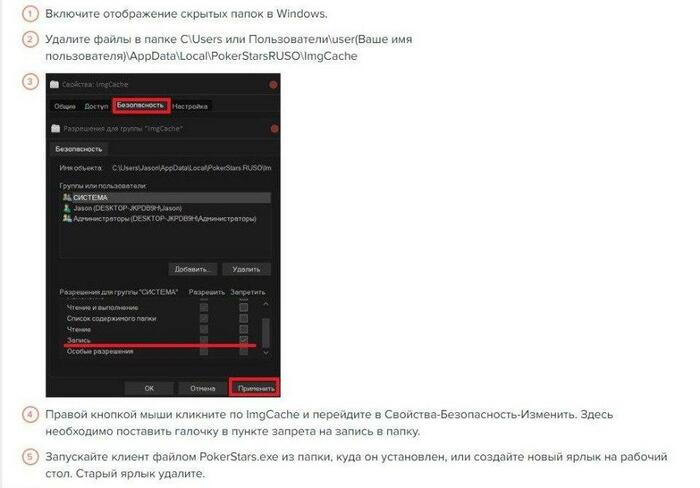Click folder icon in Свойства: ImgCache title
700x488 pixels.
pos(54,84)
